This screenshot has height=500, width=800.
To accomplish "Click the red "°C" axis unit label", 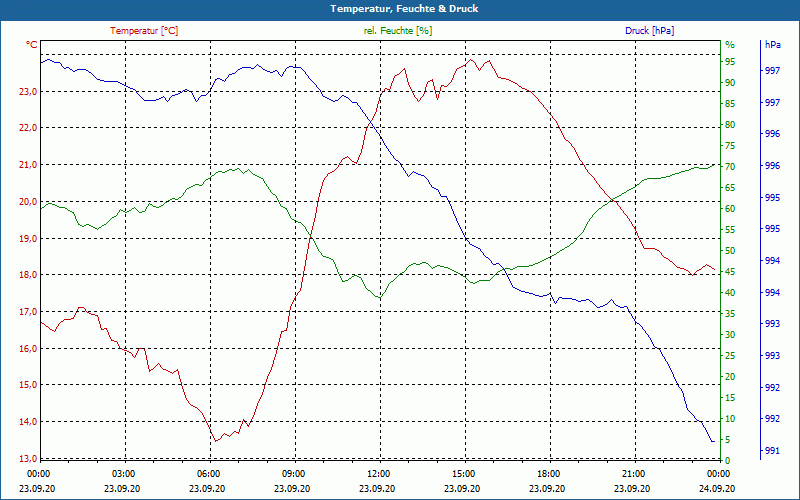I will [x=32, y=45].
